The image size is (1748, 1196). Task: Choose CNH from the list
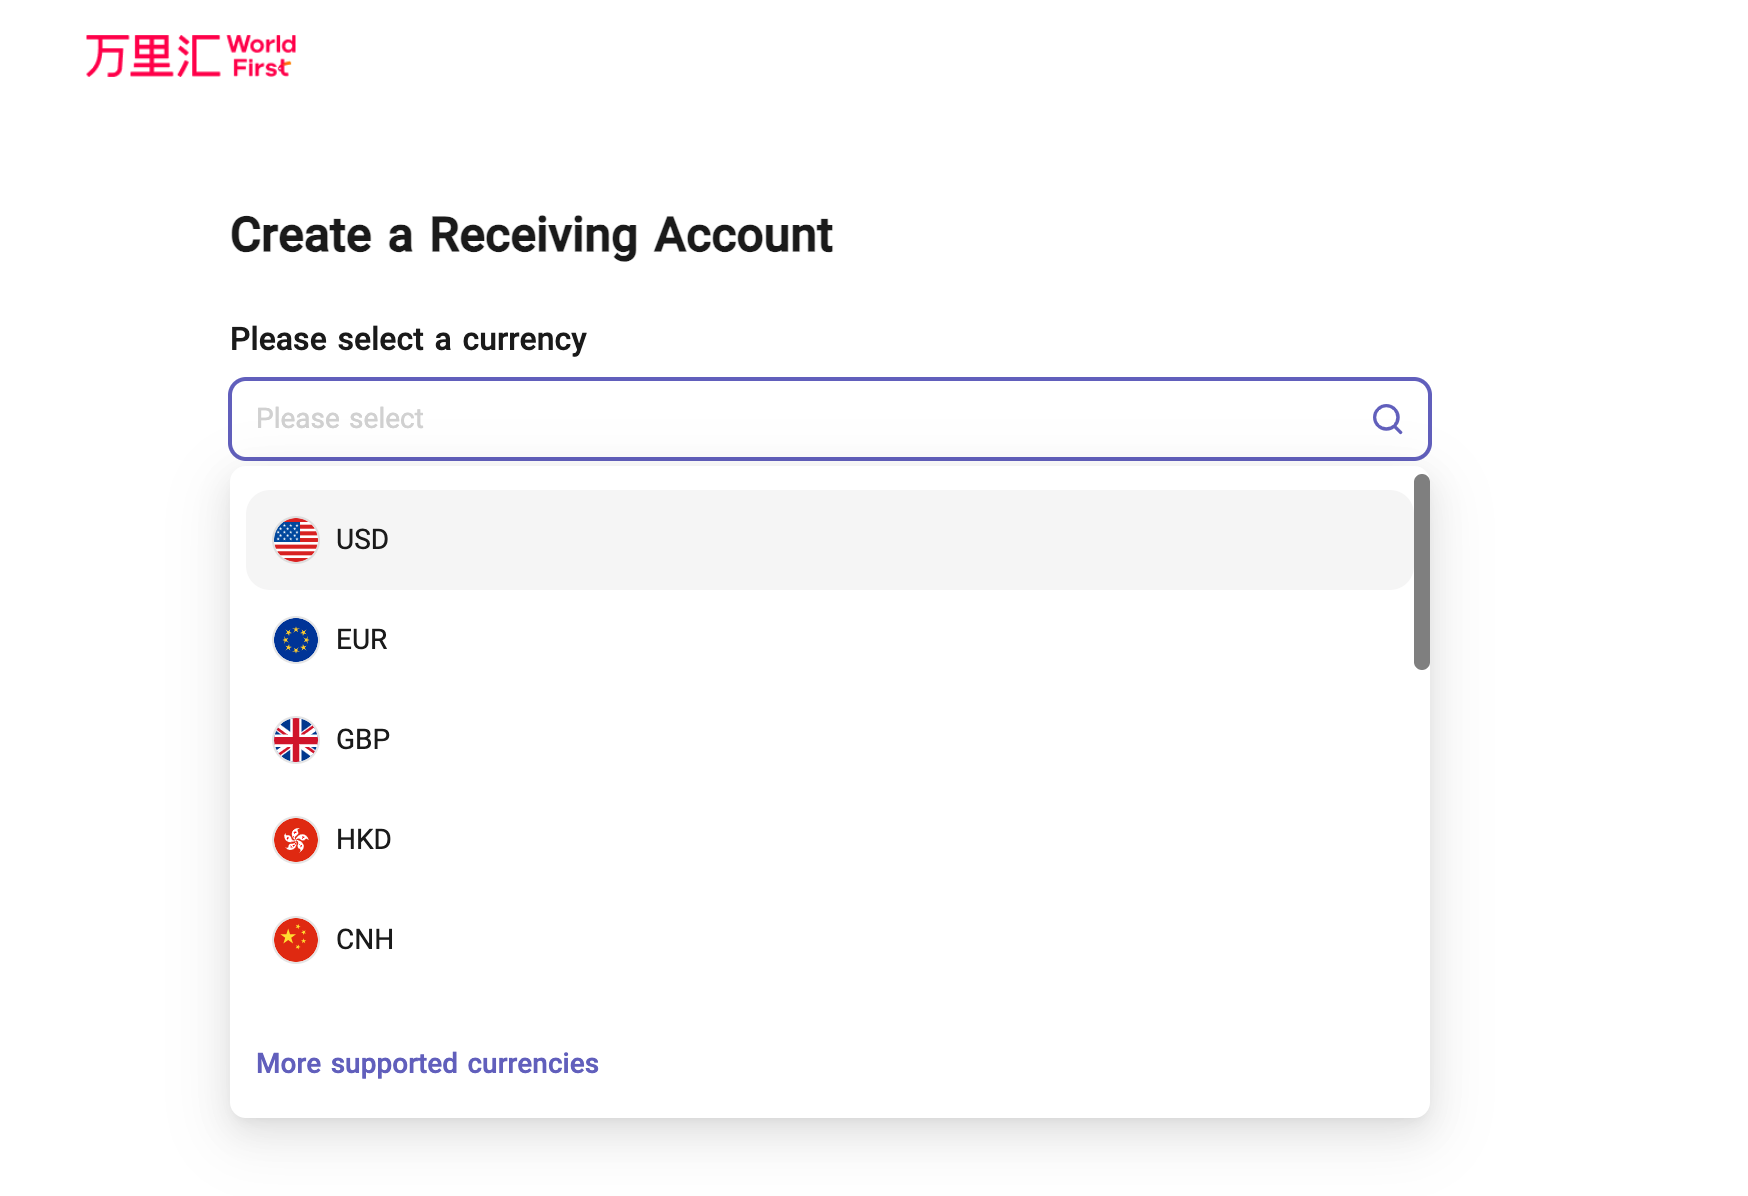pyautogui.click(x=364, y=940)
